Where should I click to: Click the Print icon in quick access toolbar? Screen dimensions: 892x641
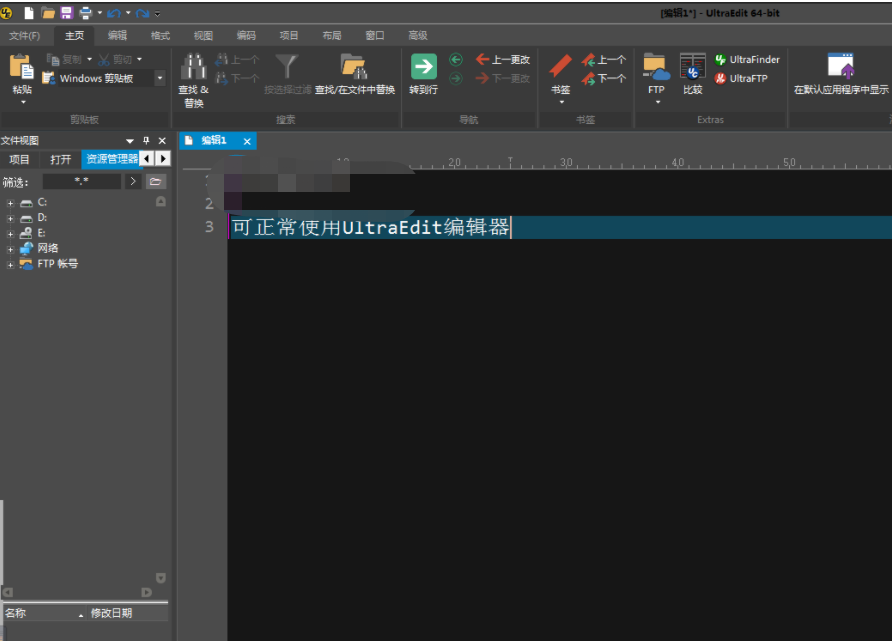click(85, 13)
